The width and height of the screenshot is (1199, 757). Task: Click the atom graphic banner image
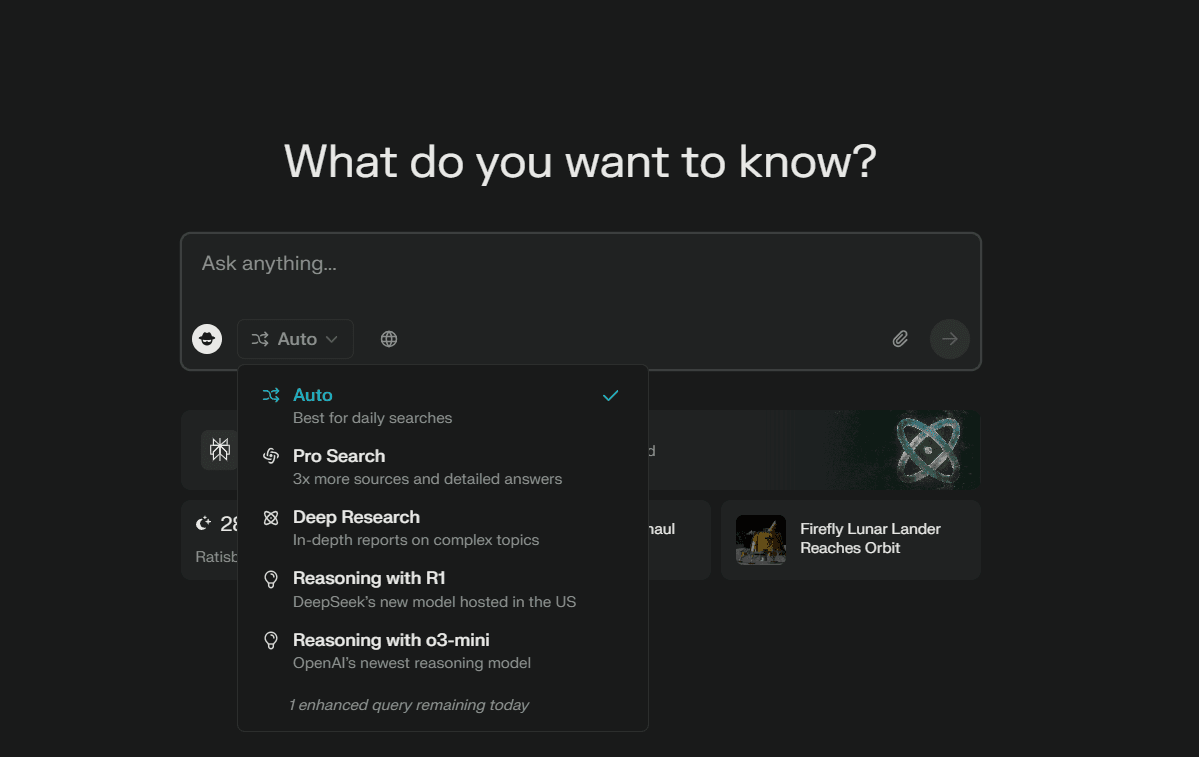click(x=927, y=450)
